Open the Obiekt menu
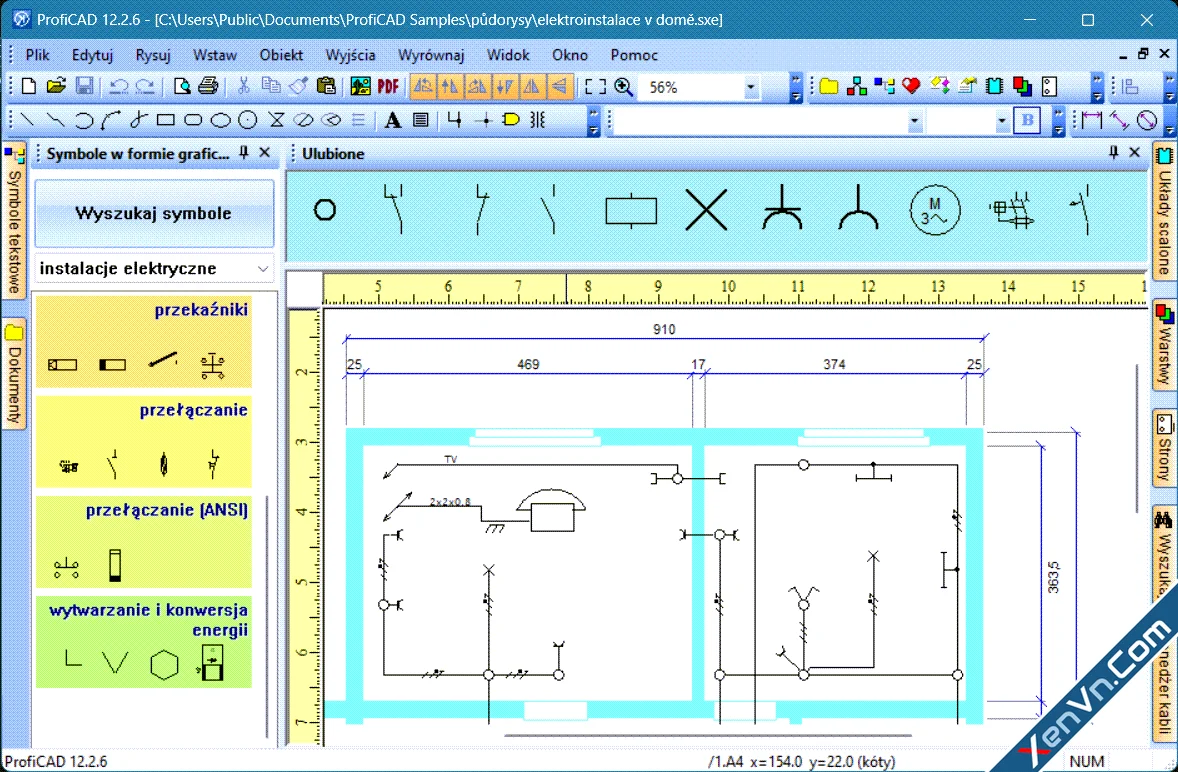 (x=281, y=55)
